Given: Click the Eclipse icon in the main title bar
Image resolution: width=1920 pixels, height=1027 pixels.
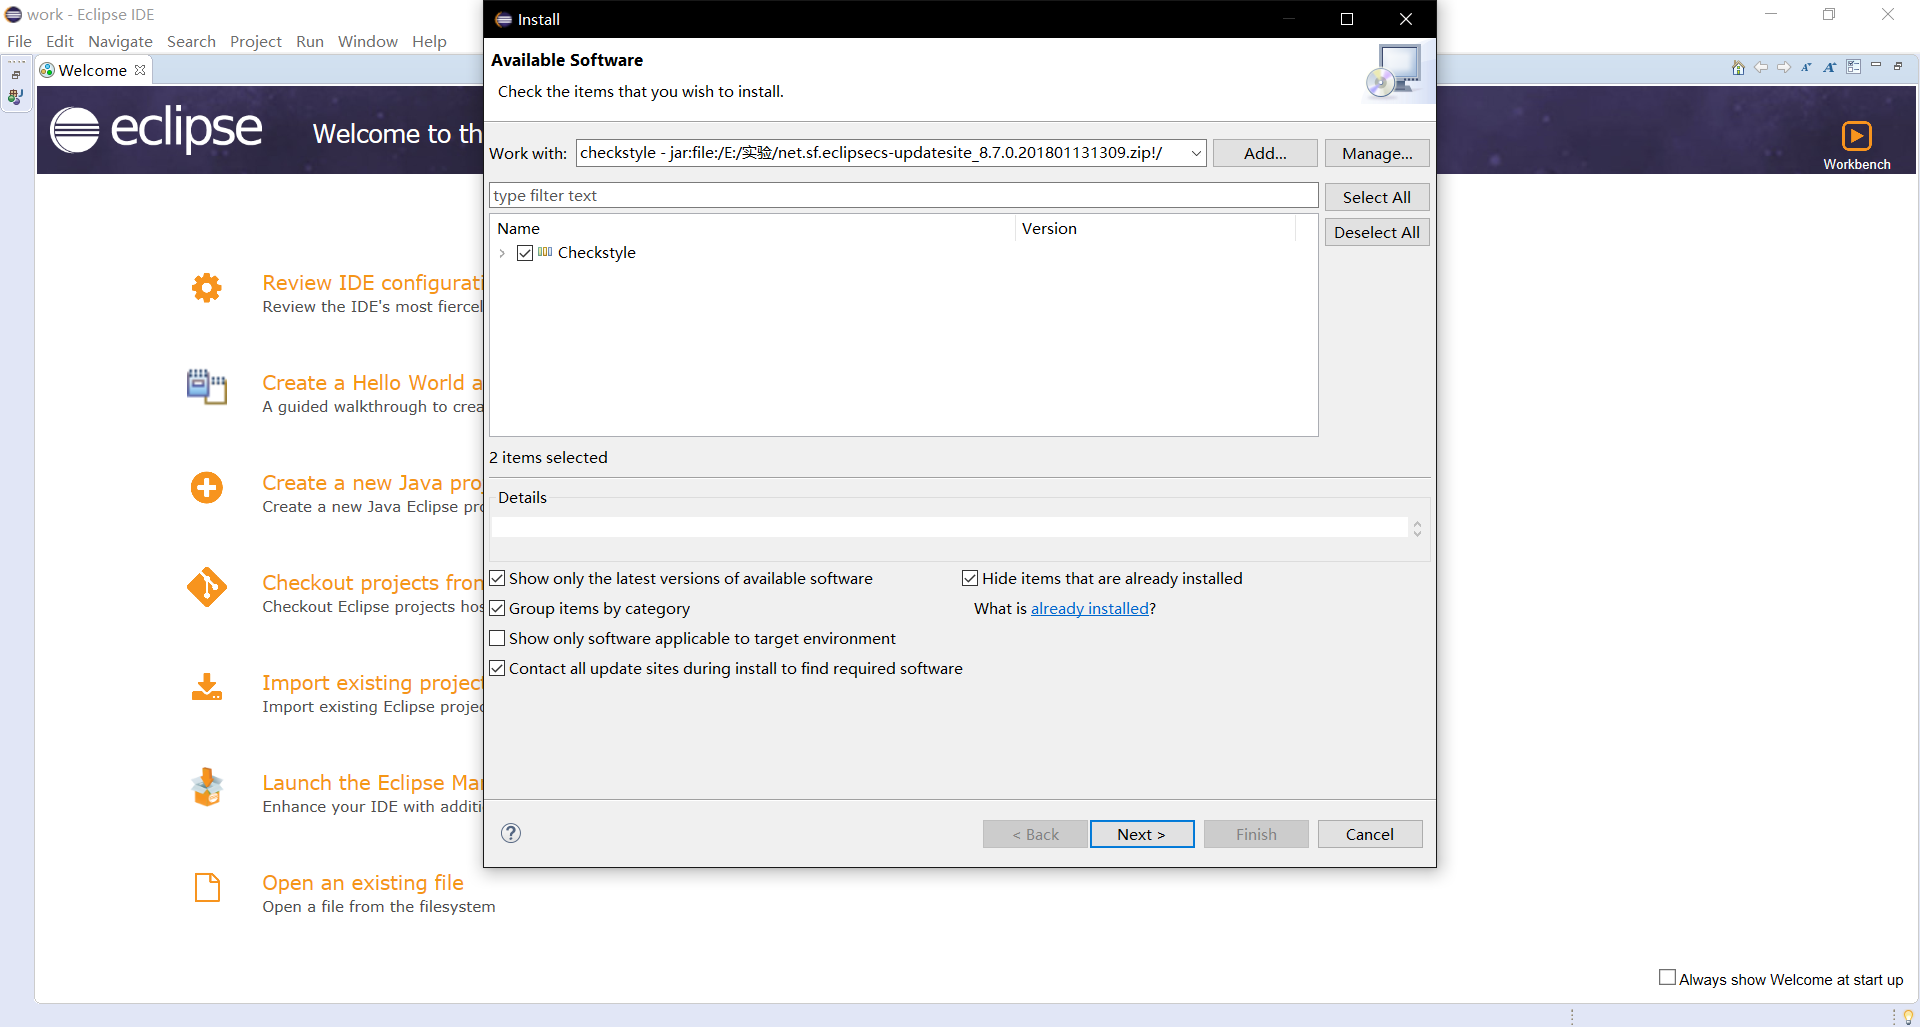Looking at the screenshot, I should tap(13, 14).
